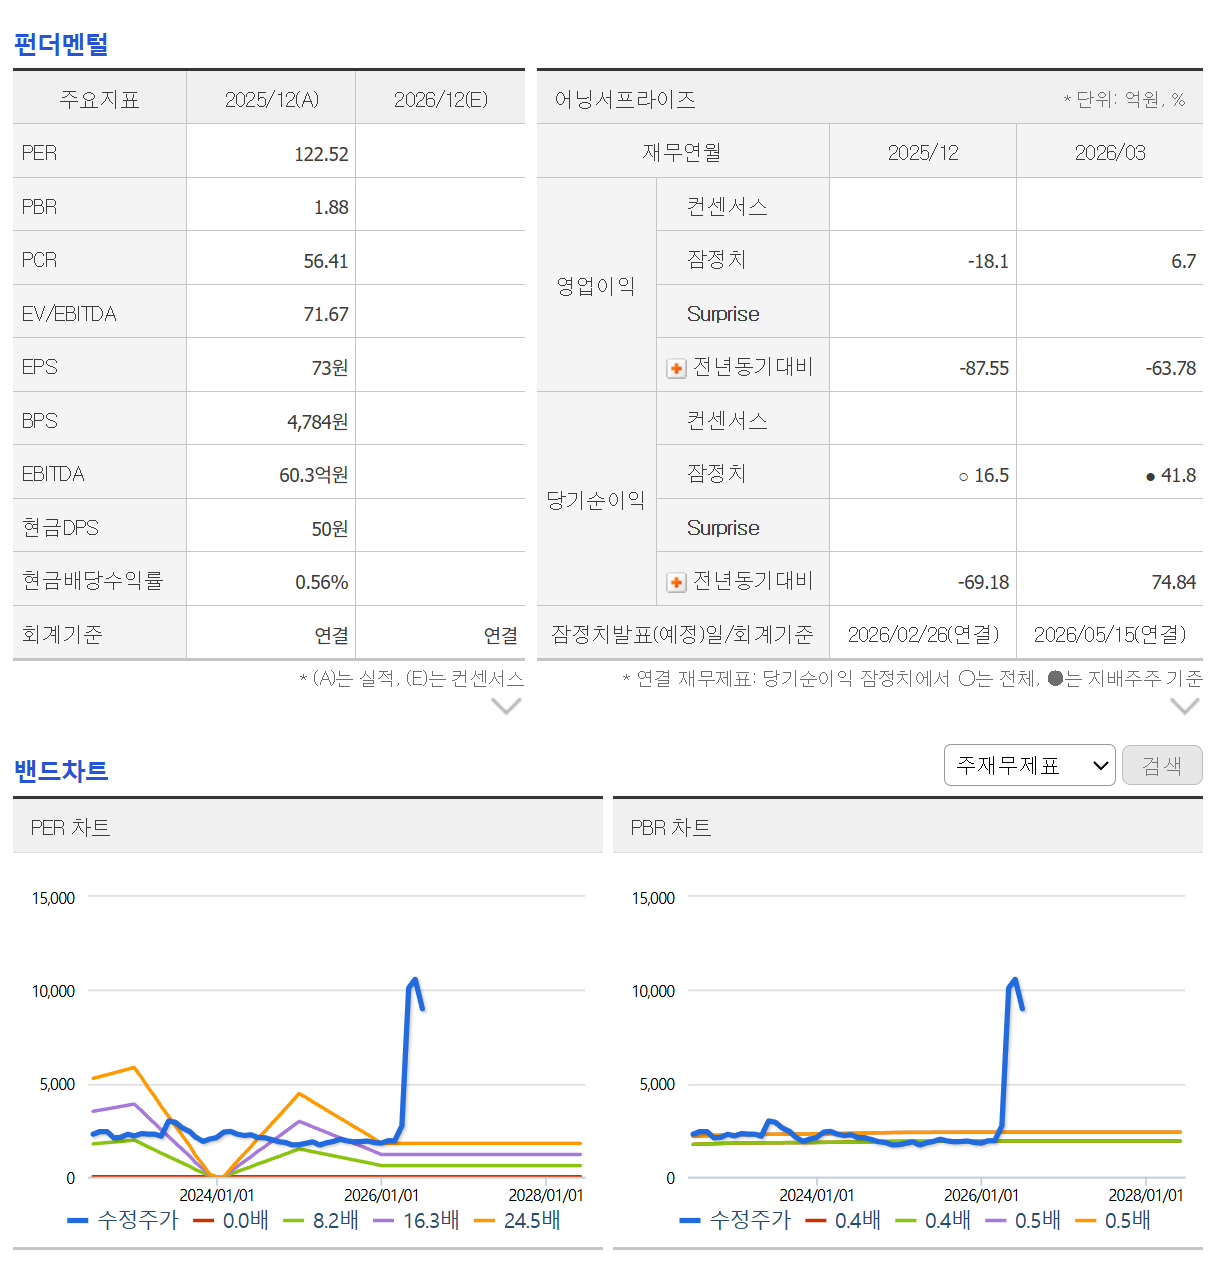Screen dimensions: 1213x1271
Task: Toggle 수정주가 legend in PBR chart
Action: (735, 1220)
